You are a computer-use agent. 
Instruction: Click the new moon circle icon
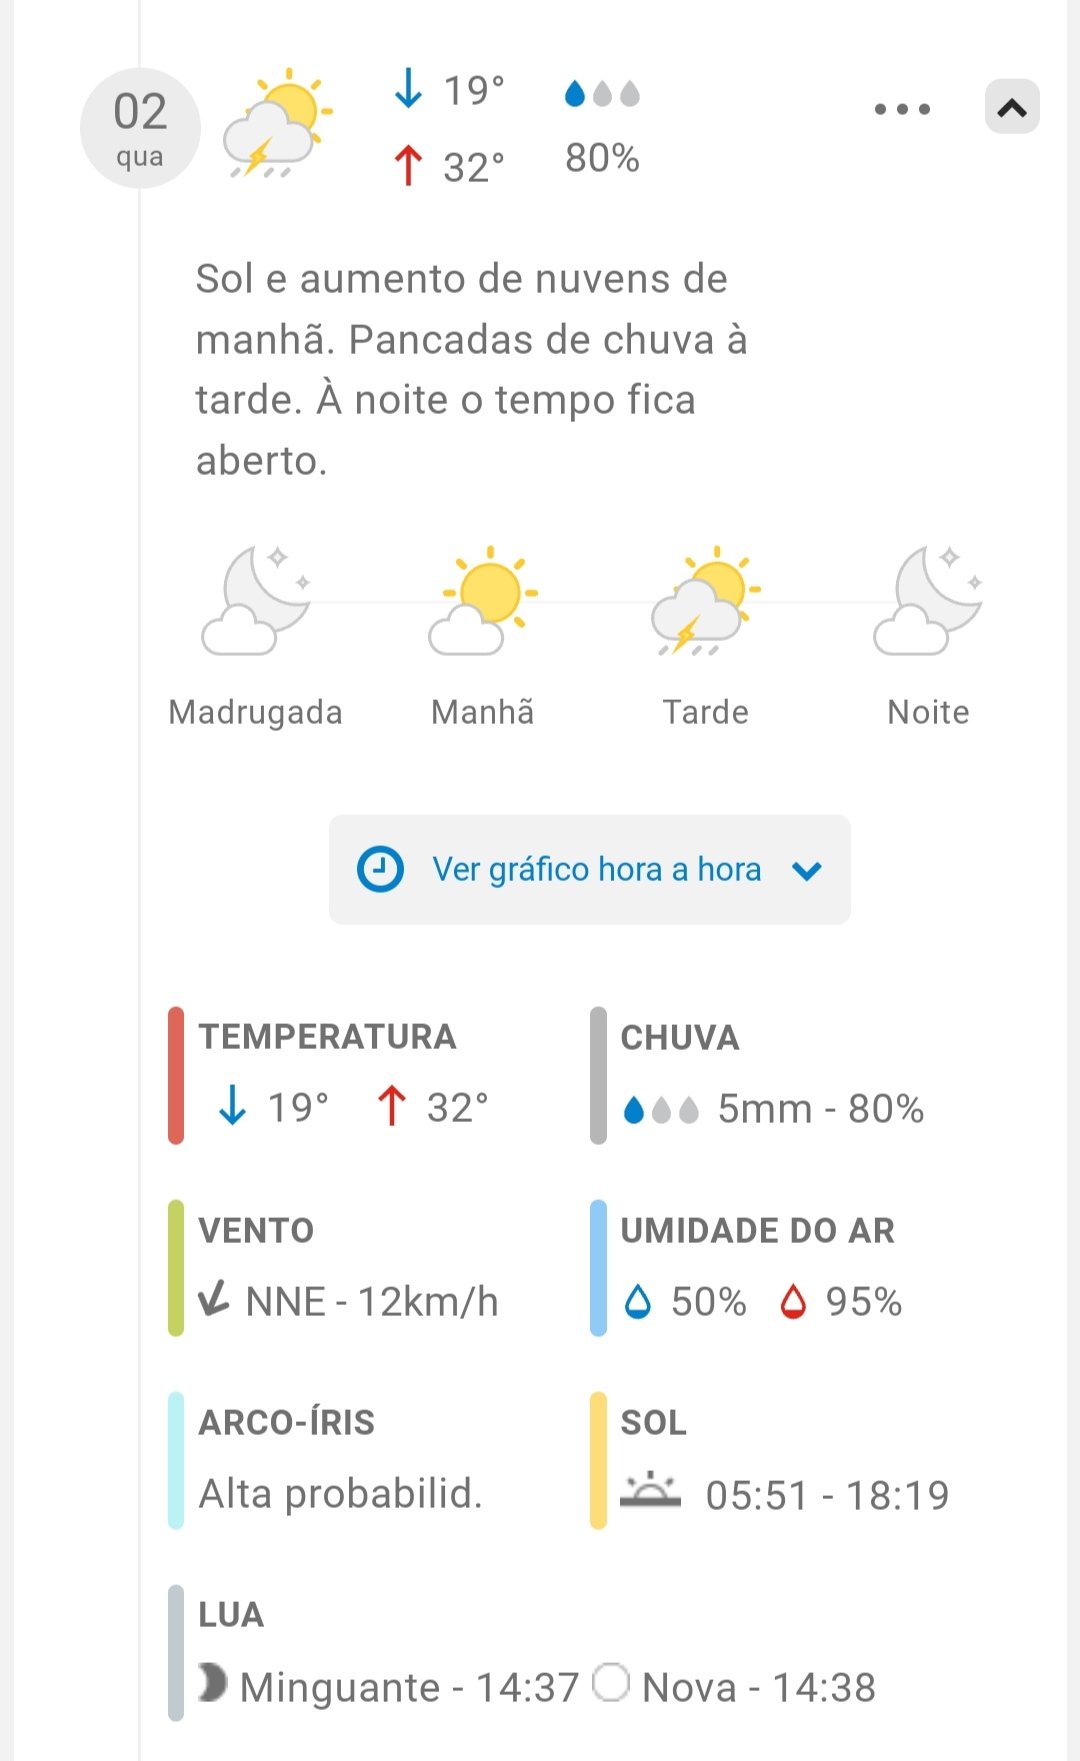[x=611, y=1682]
